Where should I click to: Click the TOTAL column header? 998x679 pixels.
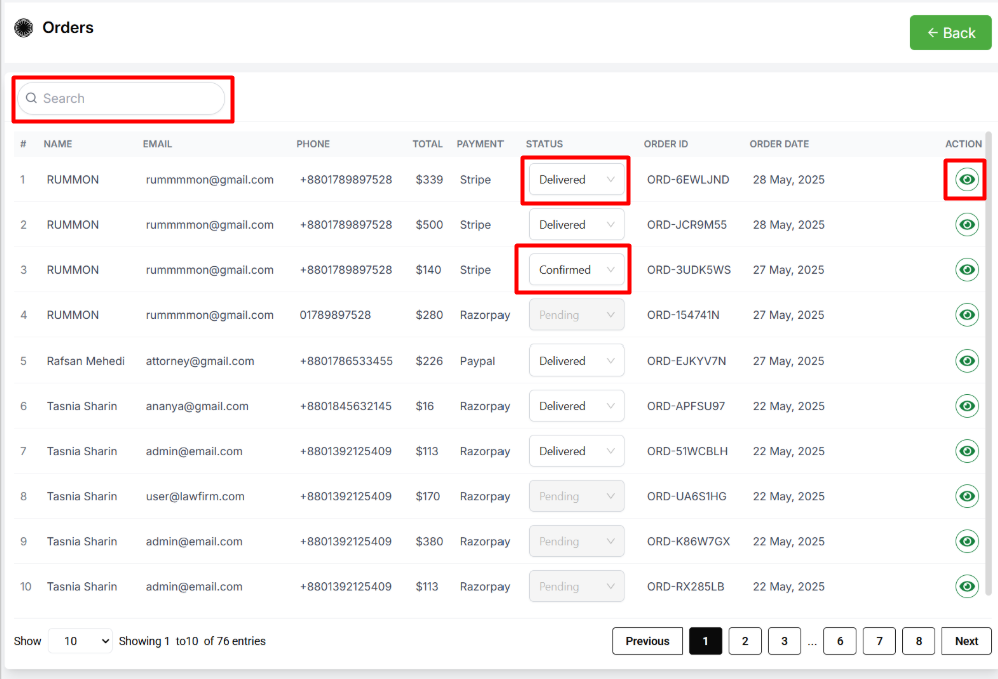coord(427,144)
